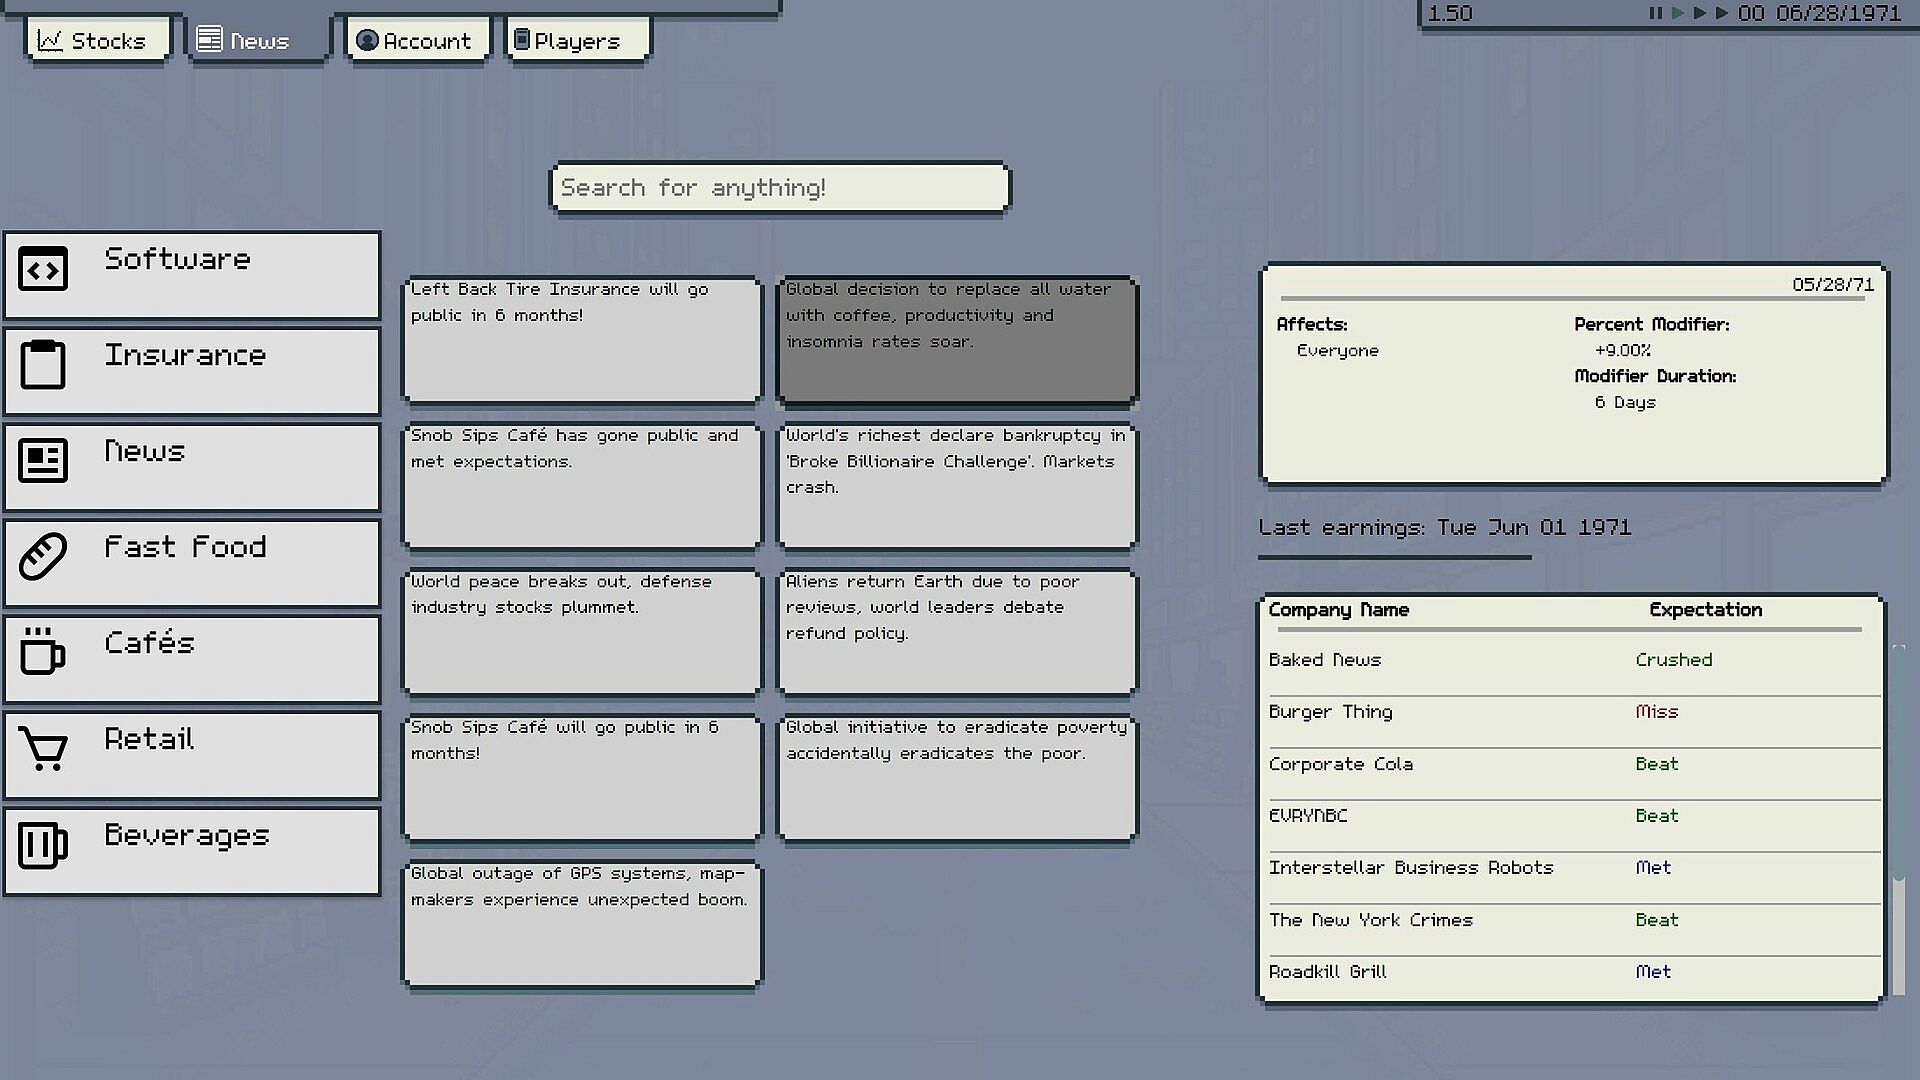Click the earnings list scrollbar

[1897, 935]
